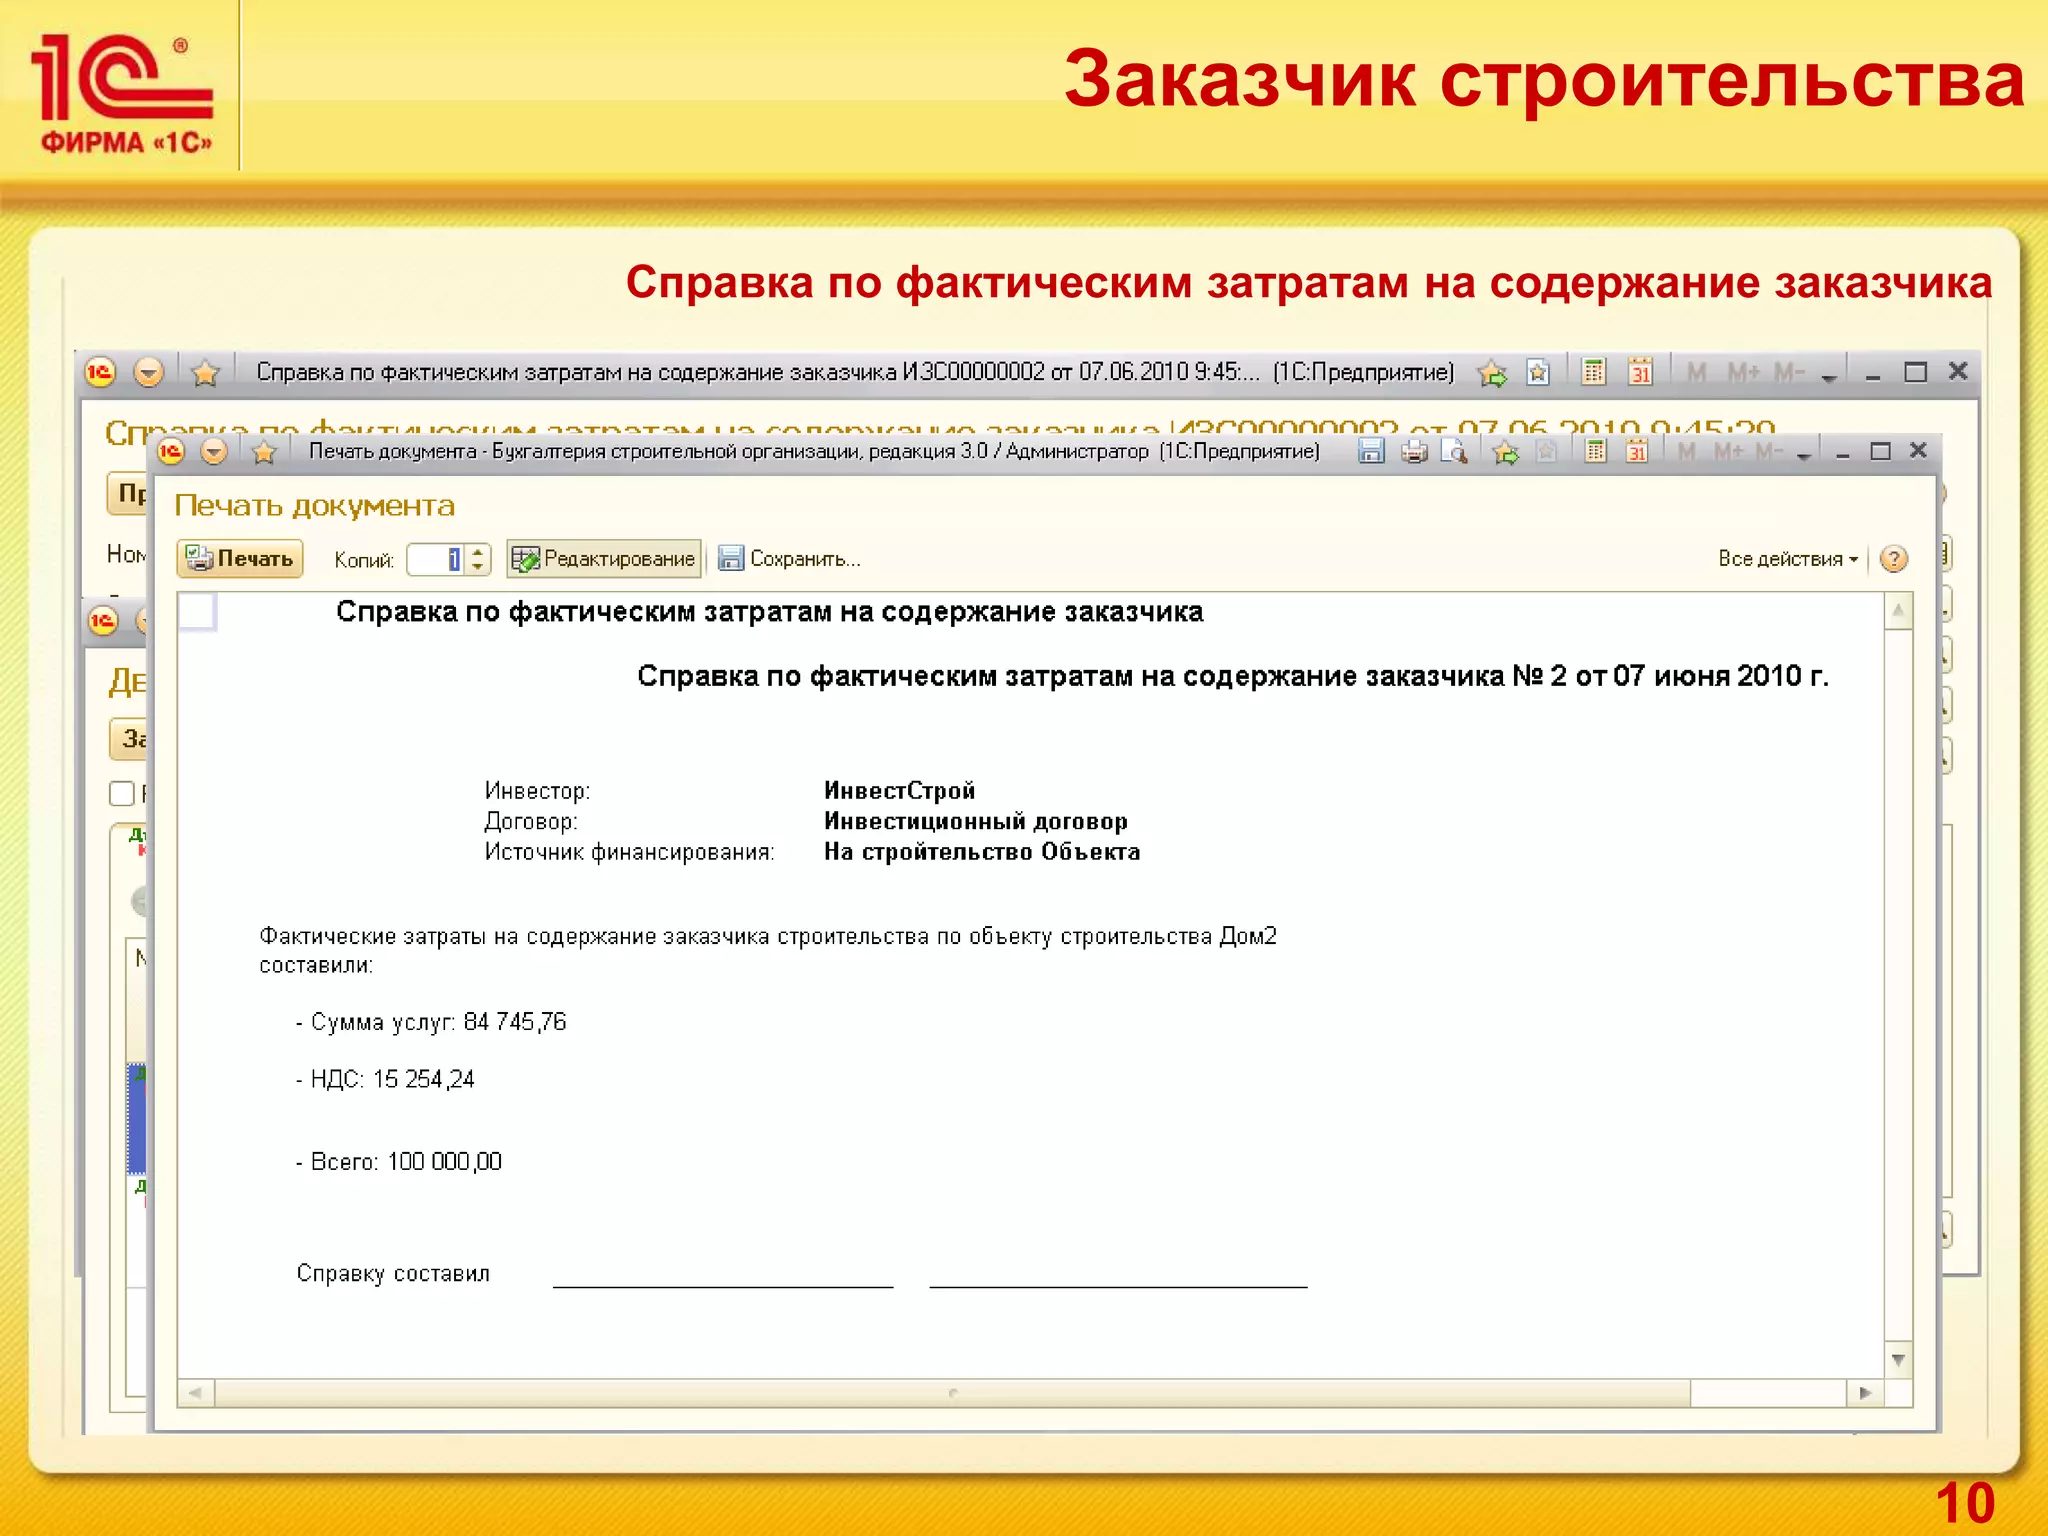Click 'Справку составил' text
This screenshot has height=1536, width=2048.
click(x=393, y=1274)
